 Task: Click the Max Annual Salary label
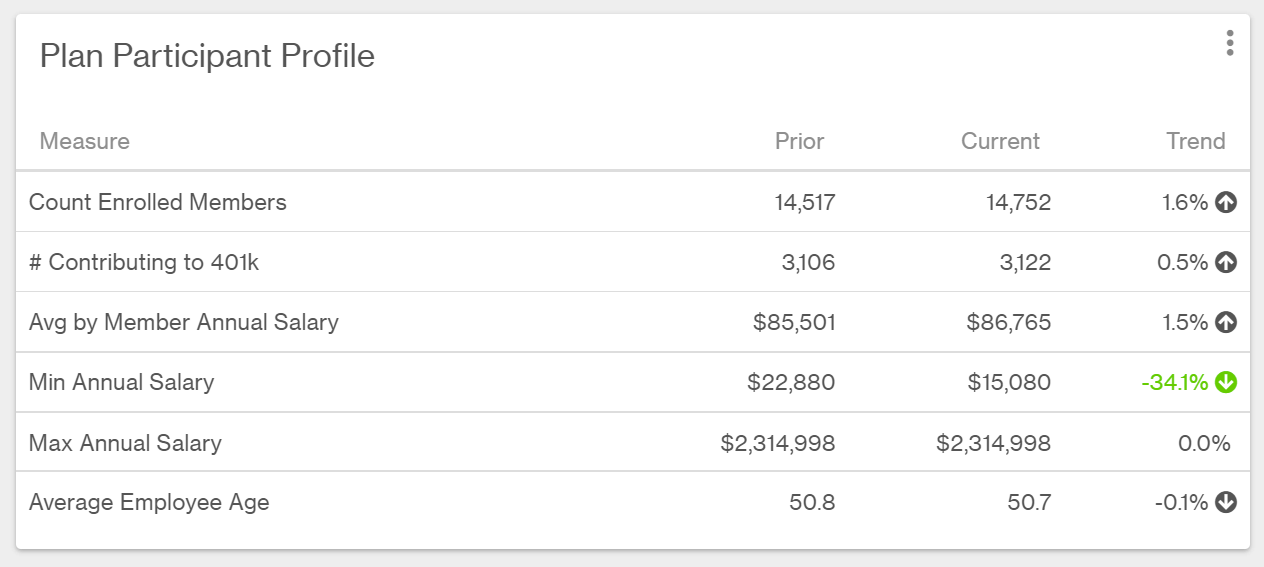(x=125, y=442)
